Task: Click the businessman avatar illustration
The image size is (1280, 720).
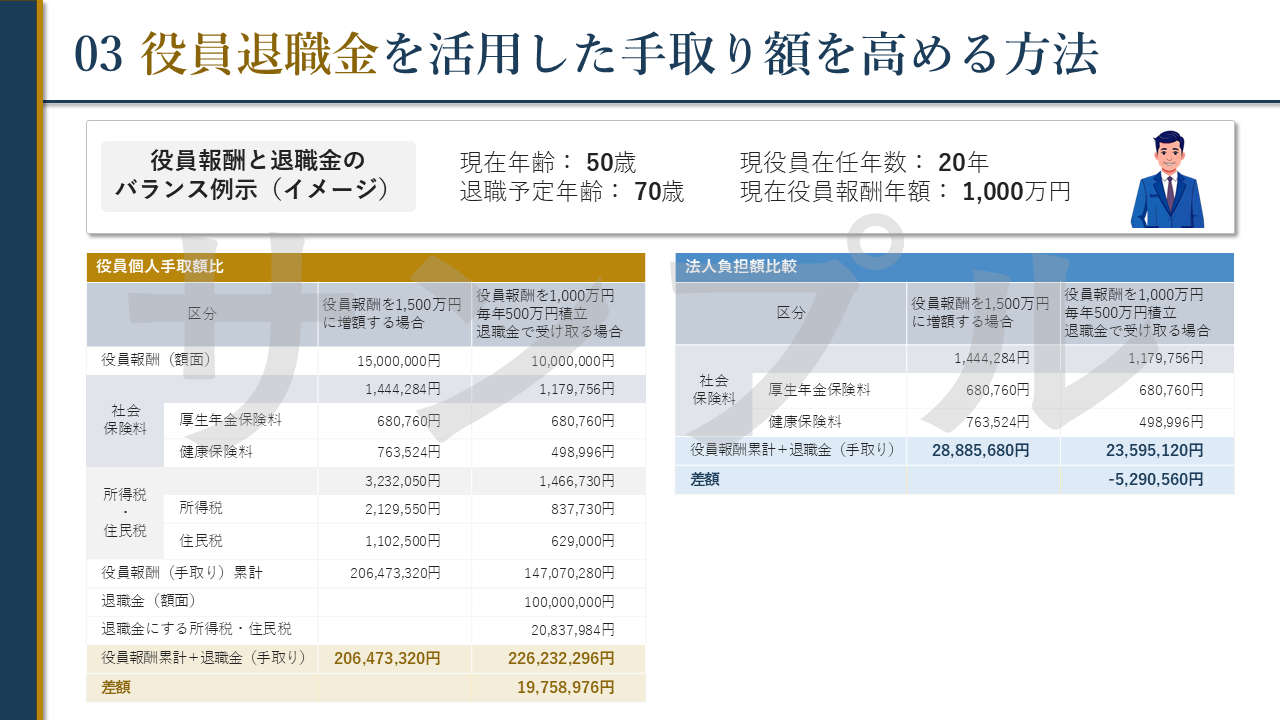Action: tap(1167, 179)
